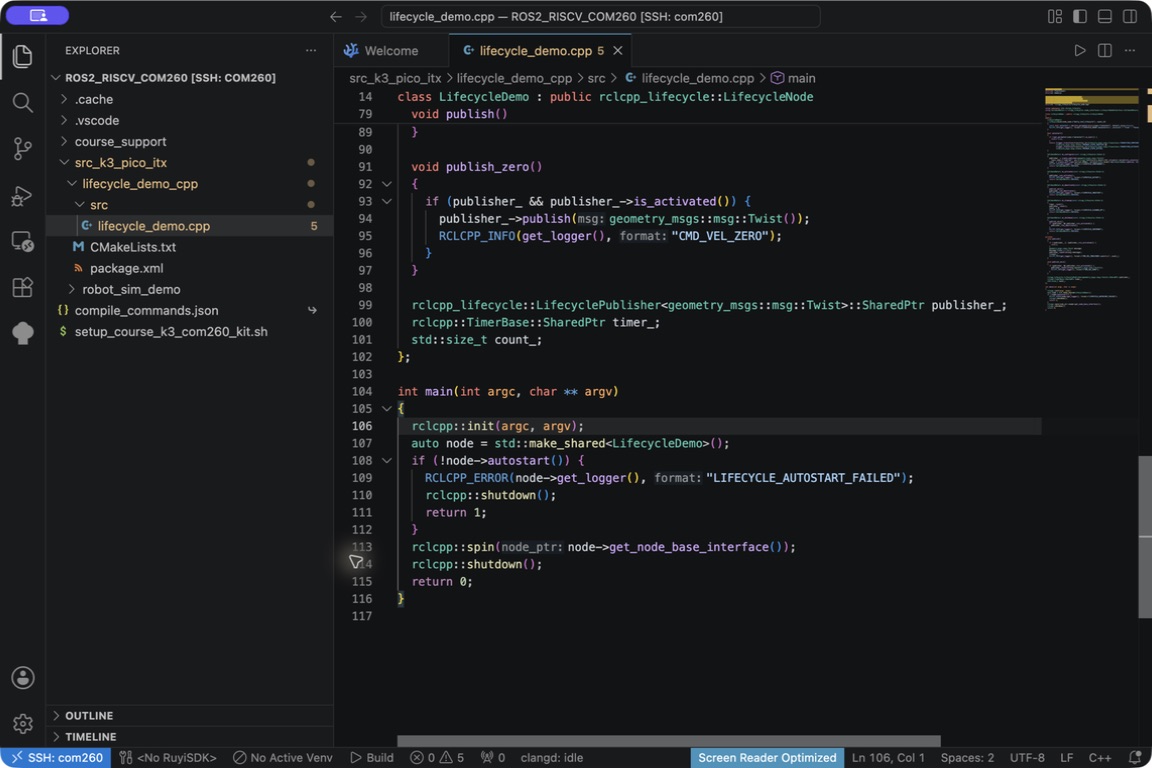
Task: Fold code at line 92
Action: (387, 184)
